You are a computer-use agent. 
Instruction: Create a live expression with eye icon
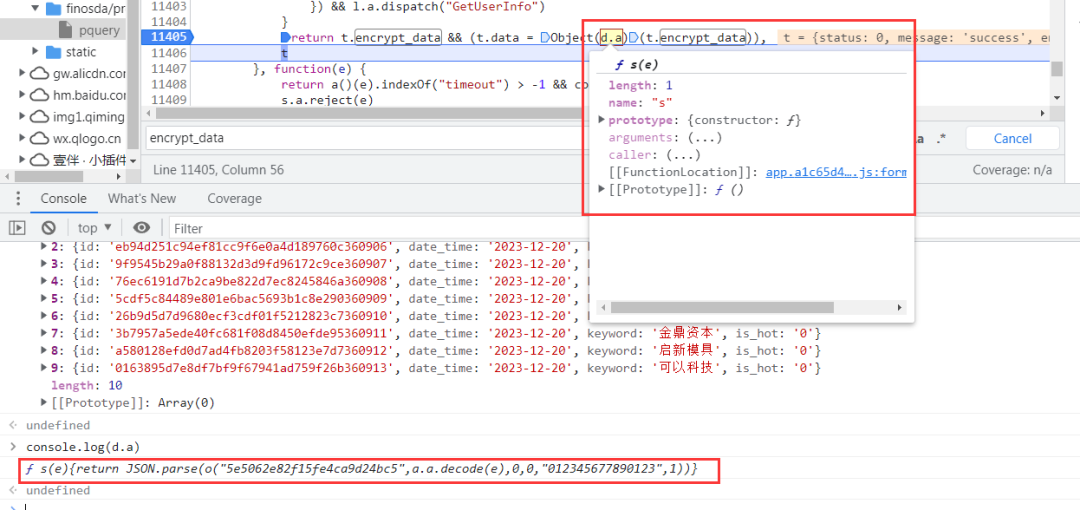(x=142, y=227)
